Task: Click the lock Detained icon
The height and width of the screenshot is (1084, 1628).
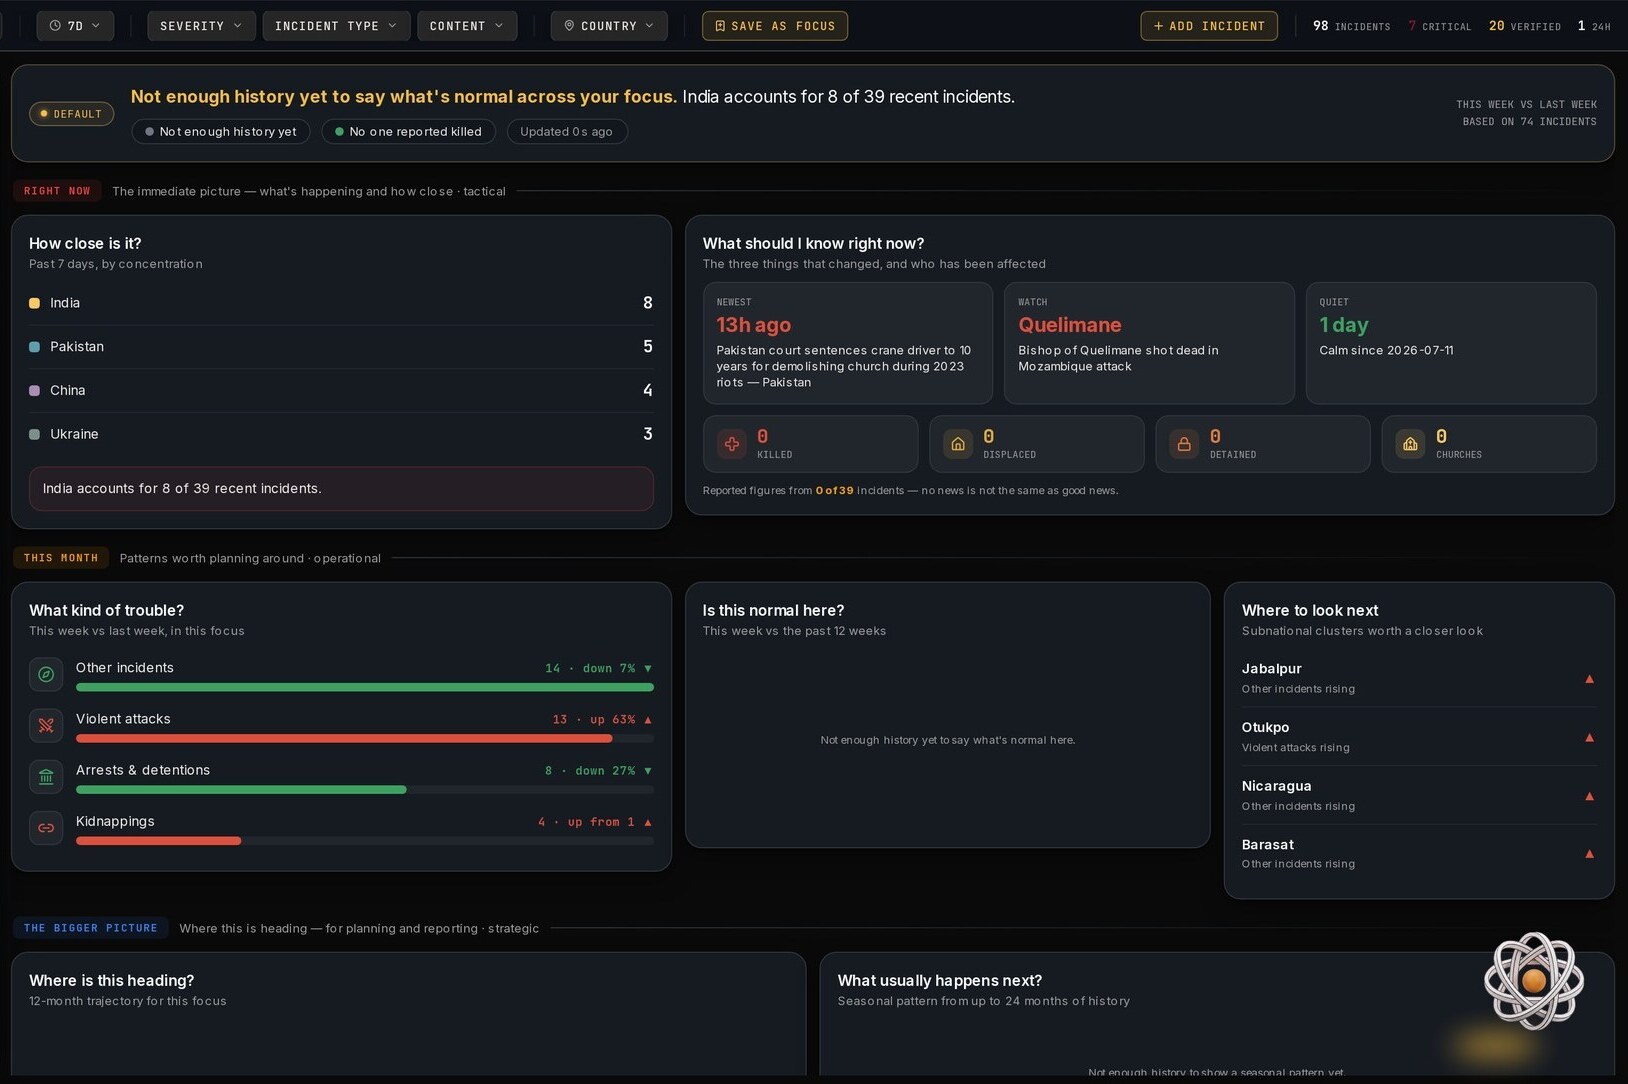Action: [x=1184, y=444]
